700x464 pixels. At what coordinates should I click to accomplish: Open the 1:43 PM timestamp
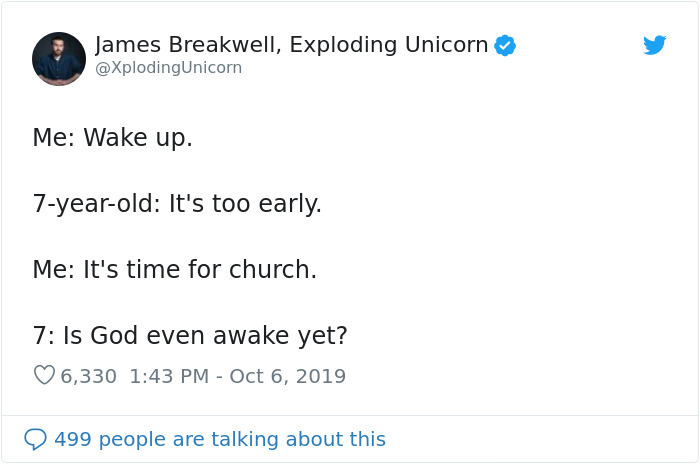[170, 376]
